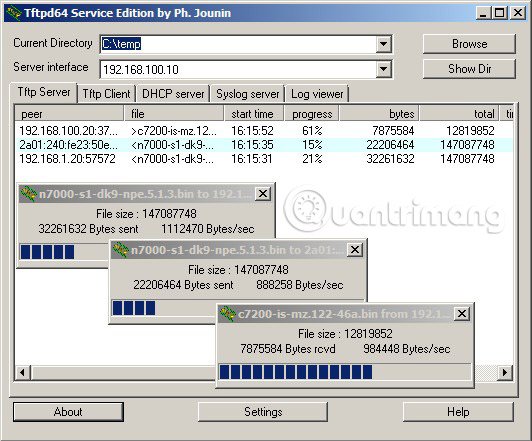Viewport: 532px width, 441px height.
Task: Click the Tftpd64 icon in the title bar
Action: pyautogui.click(x=14, y=13)
